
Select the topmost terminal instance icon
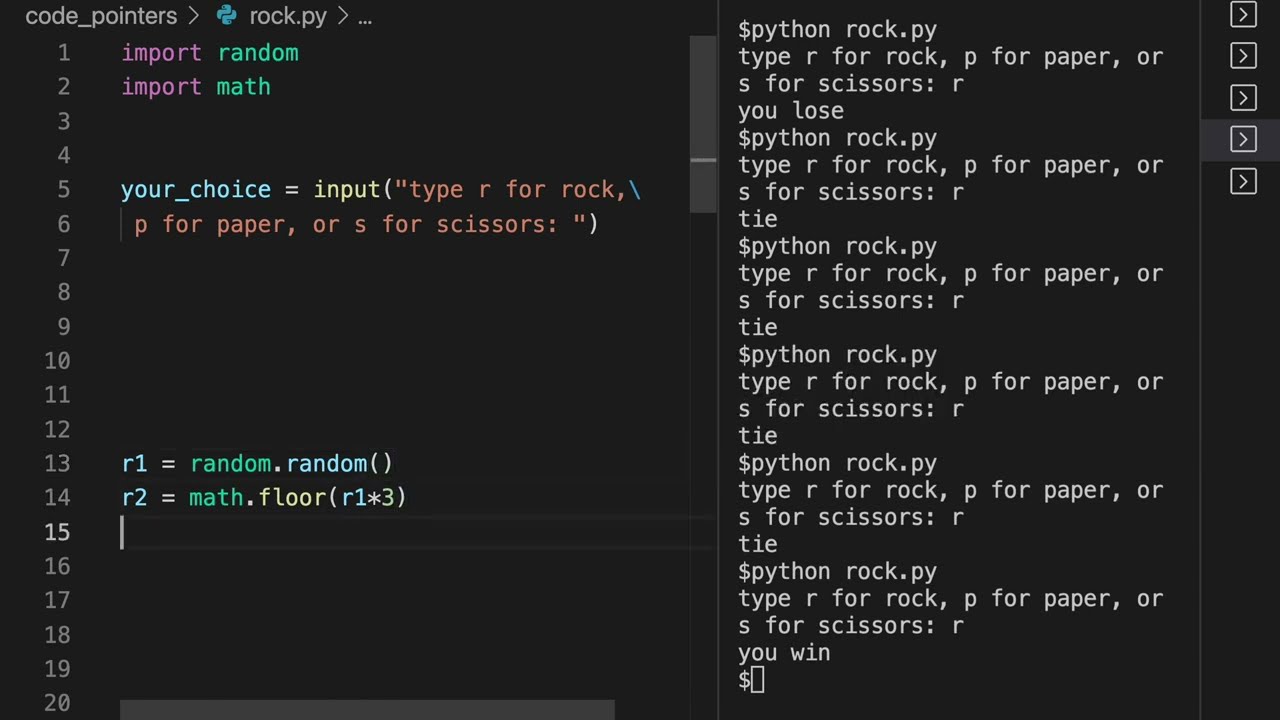click(x=1243, y=14)
